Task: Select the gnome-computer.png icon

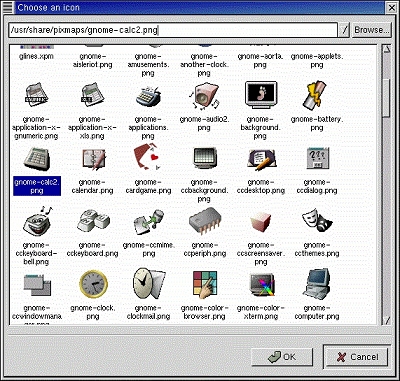Action: click(317, 283)
